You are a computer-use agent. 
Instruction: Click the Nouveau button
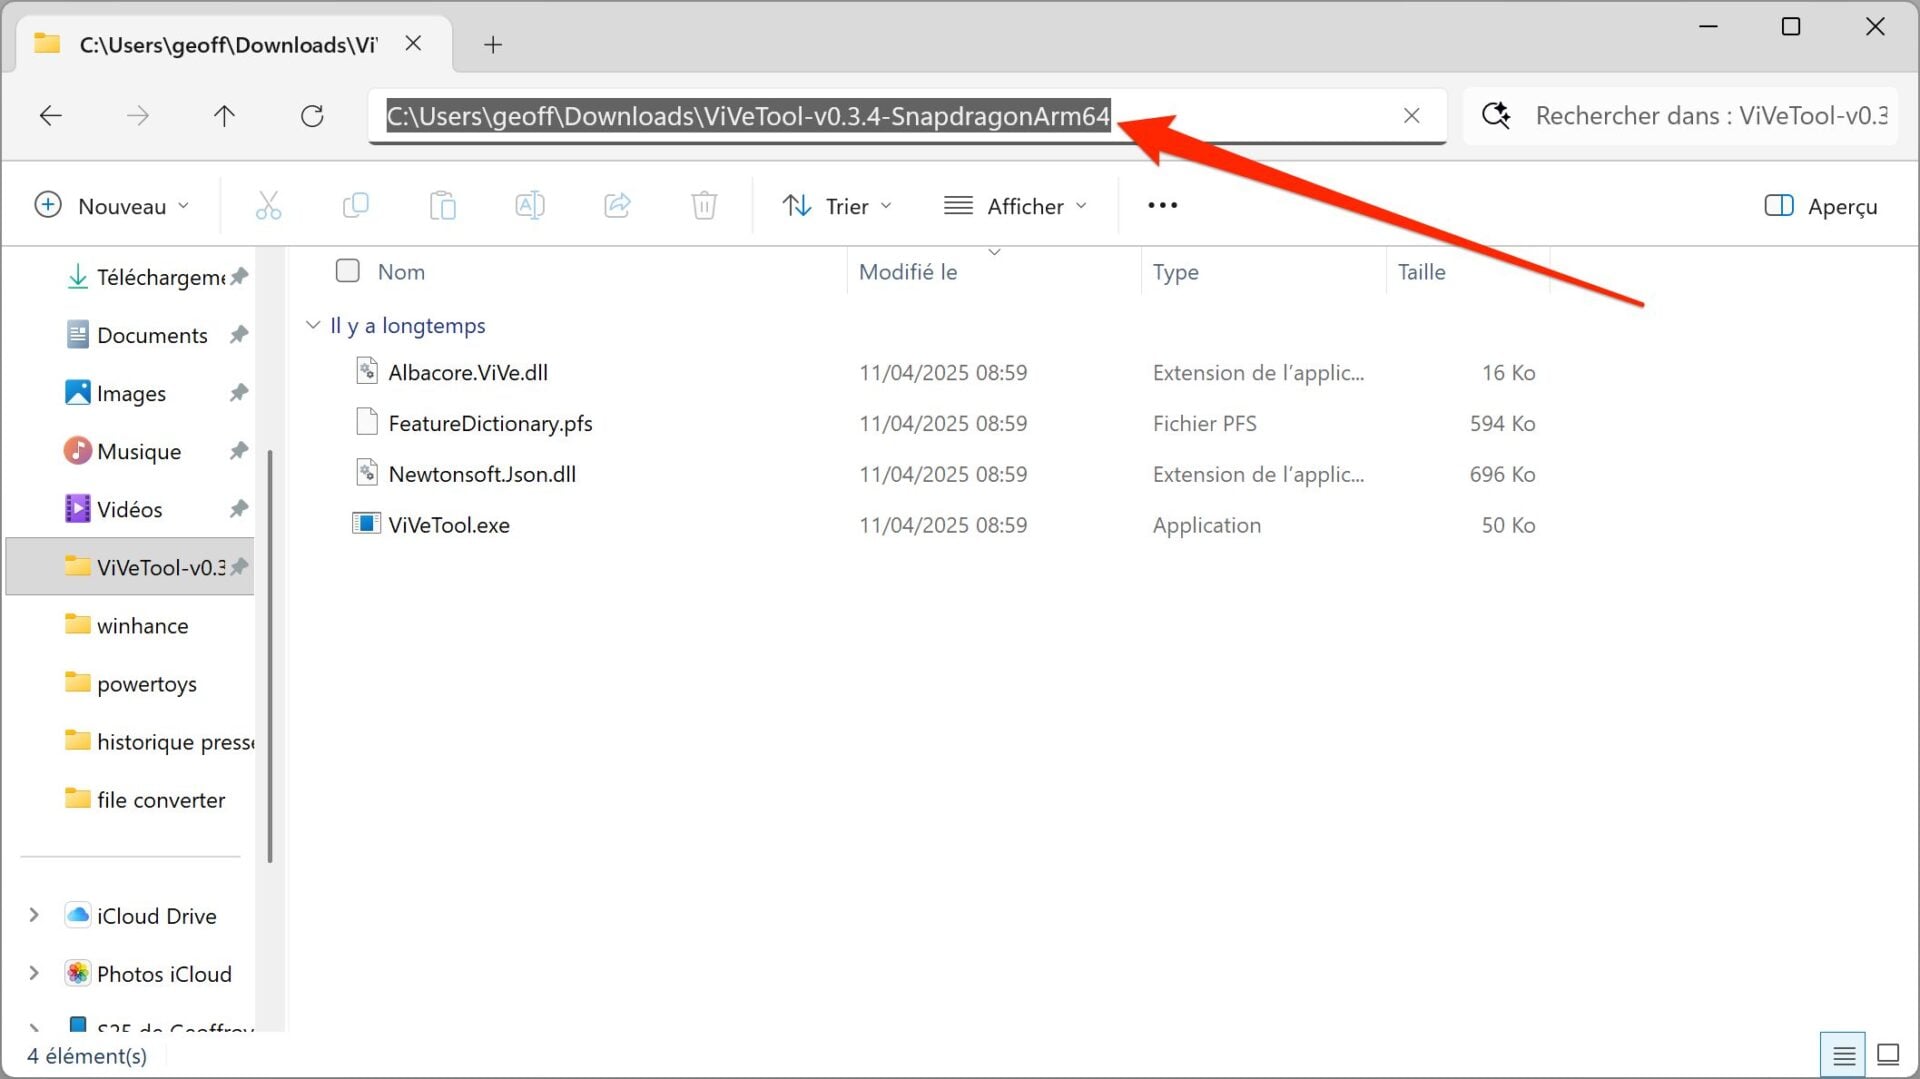[x=111, y=206]
